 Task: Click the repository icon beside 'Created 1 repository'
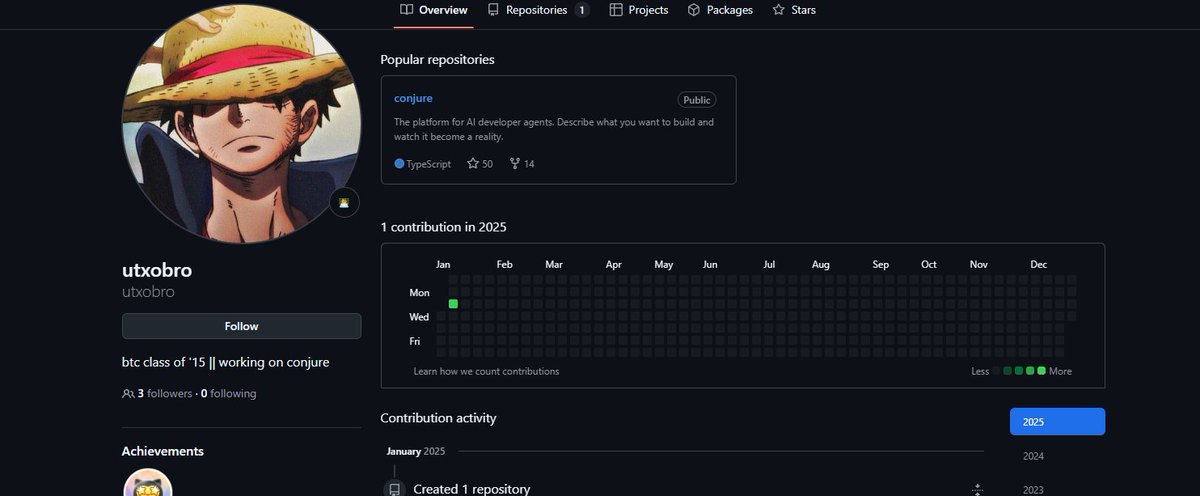394,489
